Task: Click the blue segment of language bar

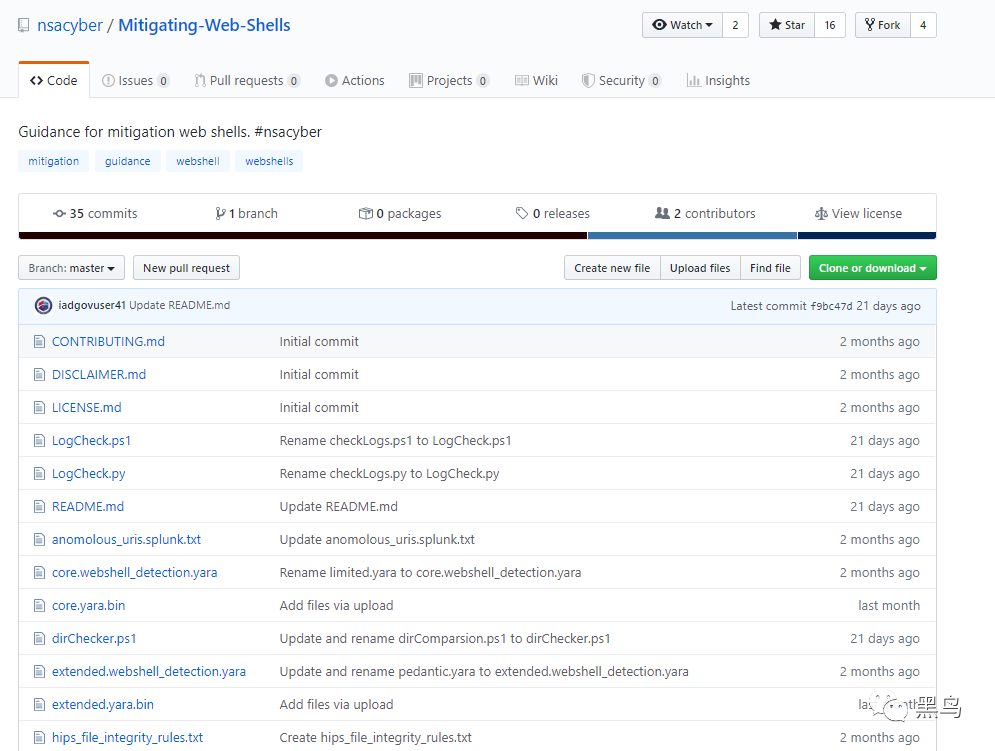Action: pos(692,236)
